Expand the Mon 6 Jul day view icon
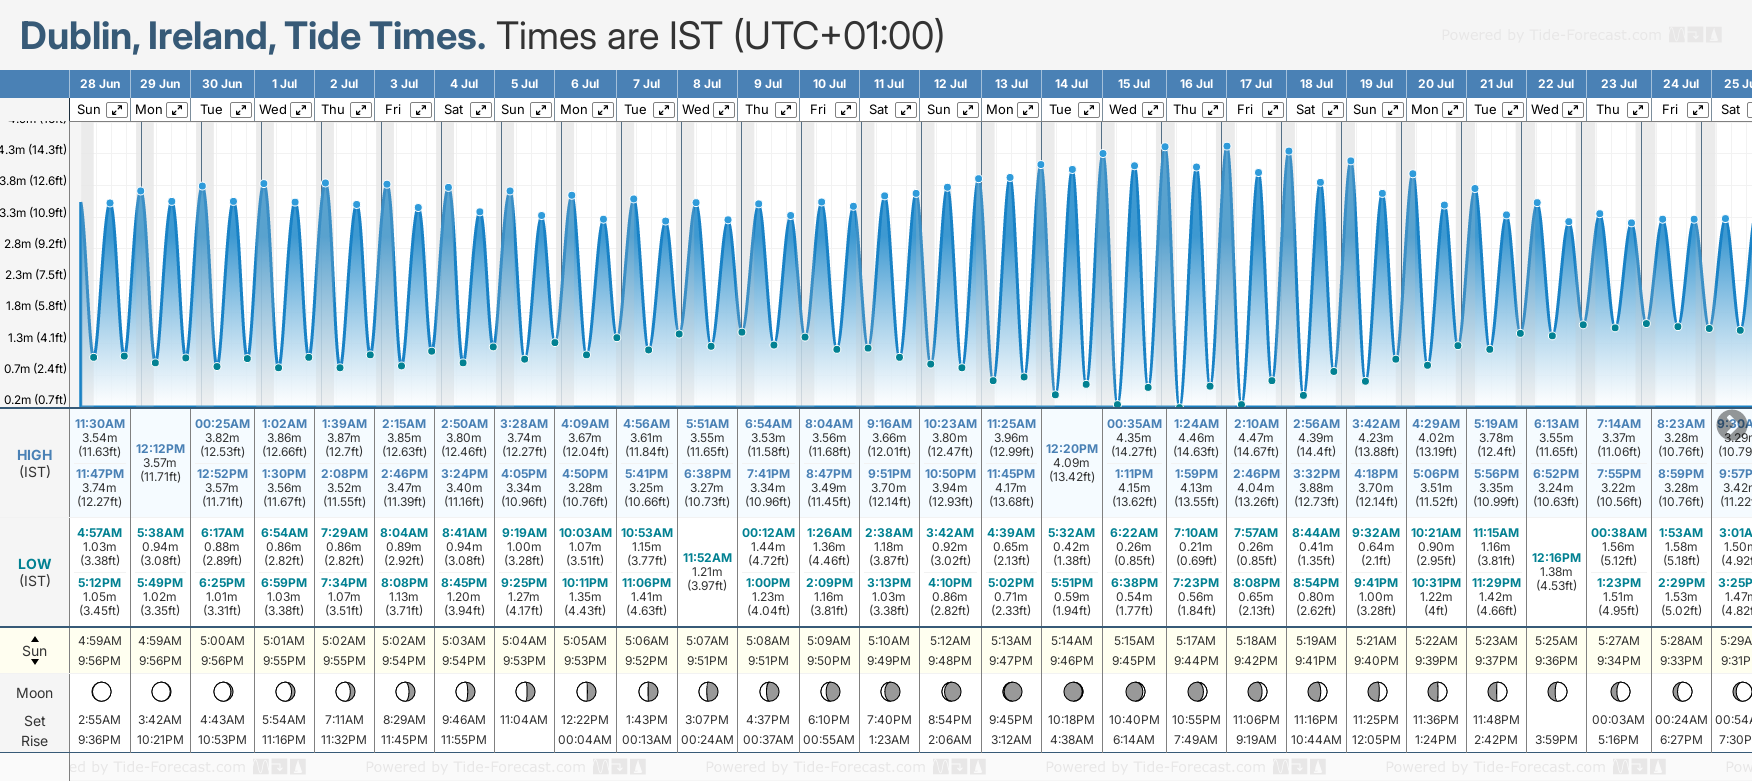1752x781 pixels. pyautogui.click(x=603, y=110)
